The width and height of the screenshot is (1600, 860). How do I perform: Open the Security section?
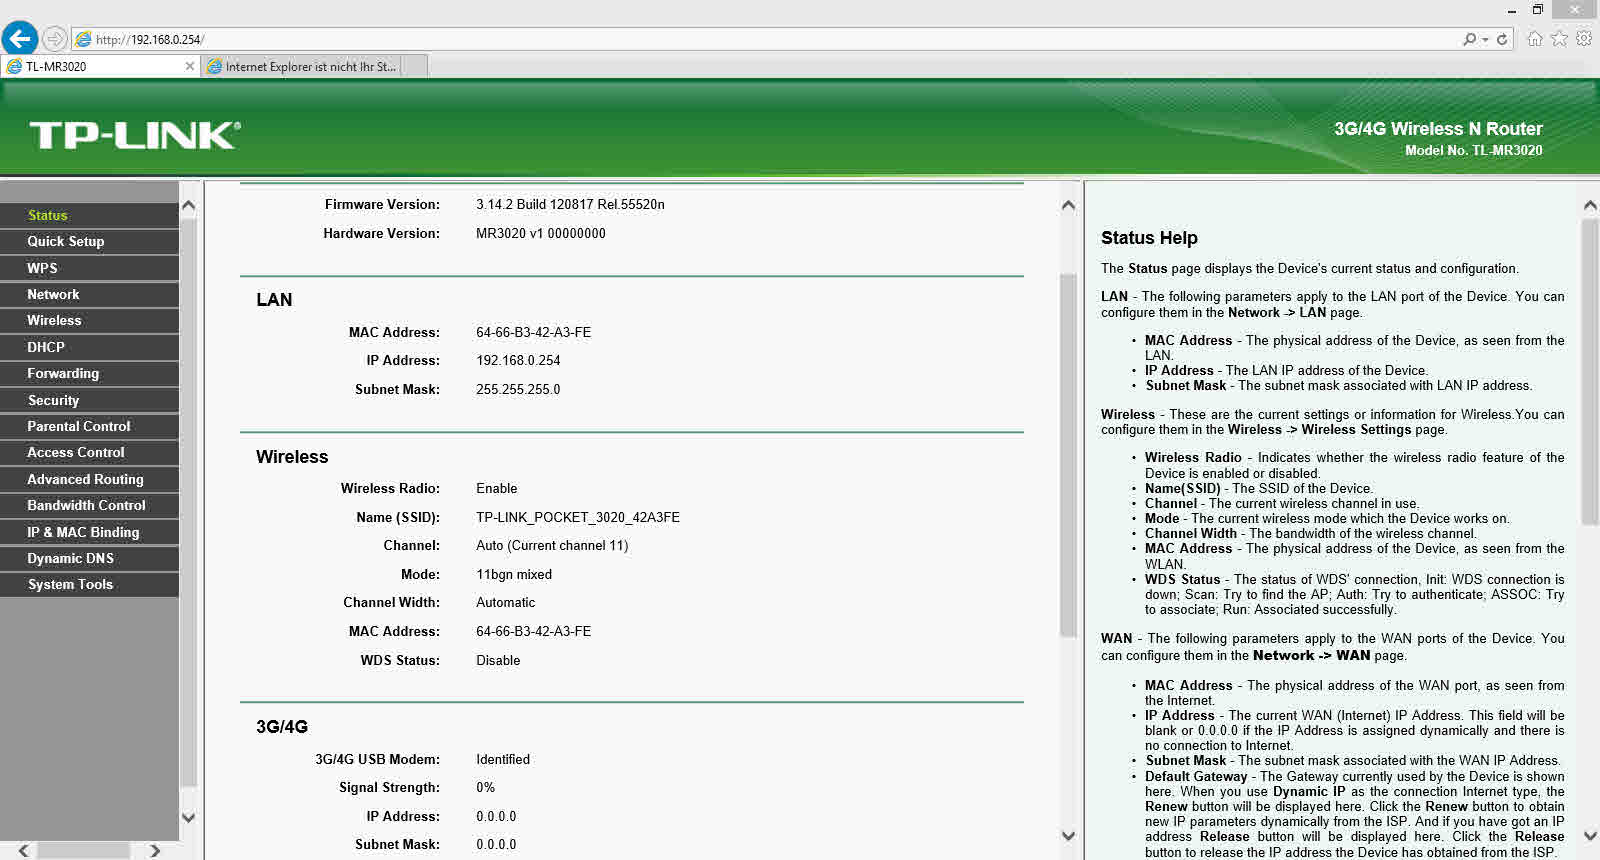89,400
